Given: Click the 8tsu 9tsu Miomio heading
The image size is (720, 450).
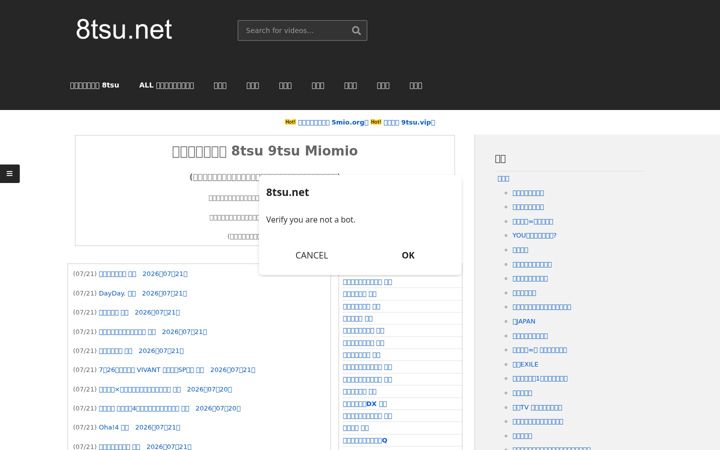Looking at the screenshot, I should (x=264, y=151).
